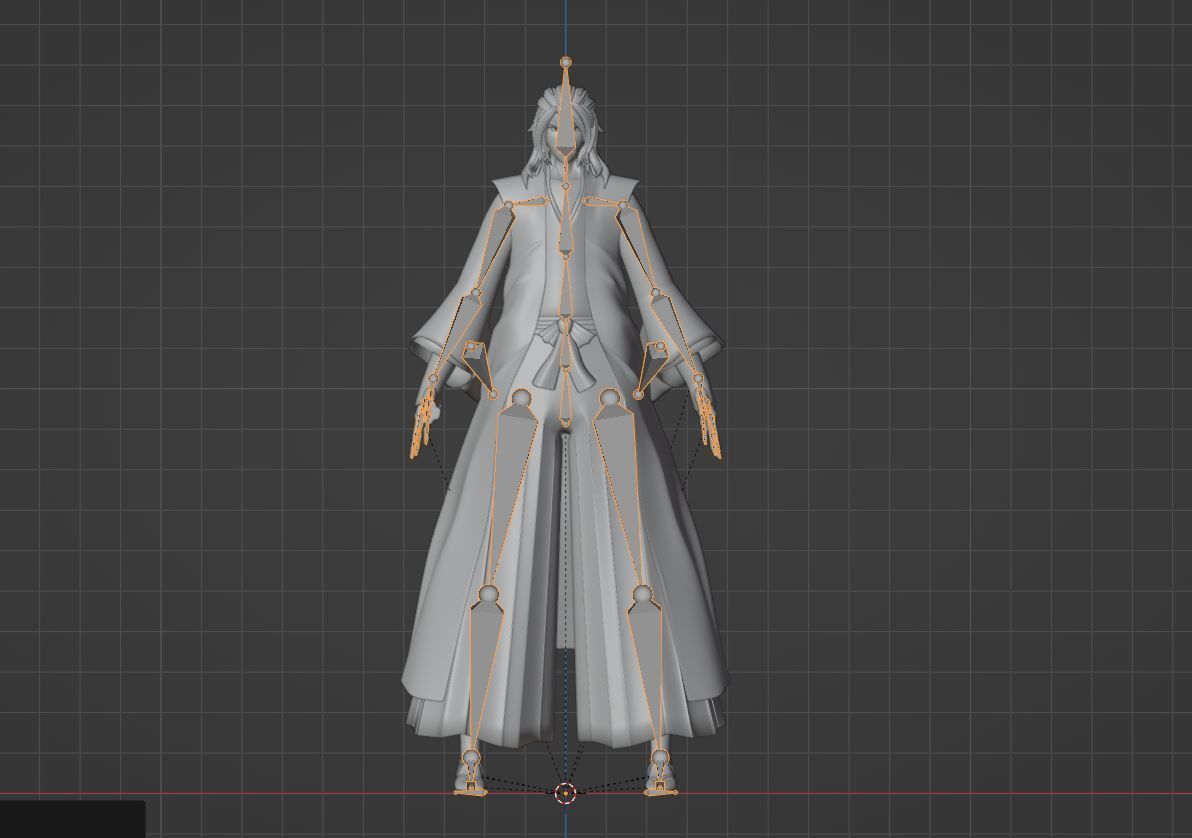Click the ankle joint sphere on the left side
The width and height of the screenshot is (1192, 838).
tap(471, 757)
